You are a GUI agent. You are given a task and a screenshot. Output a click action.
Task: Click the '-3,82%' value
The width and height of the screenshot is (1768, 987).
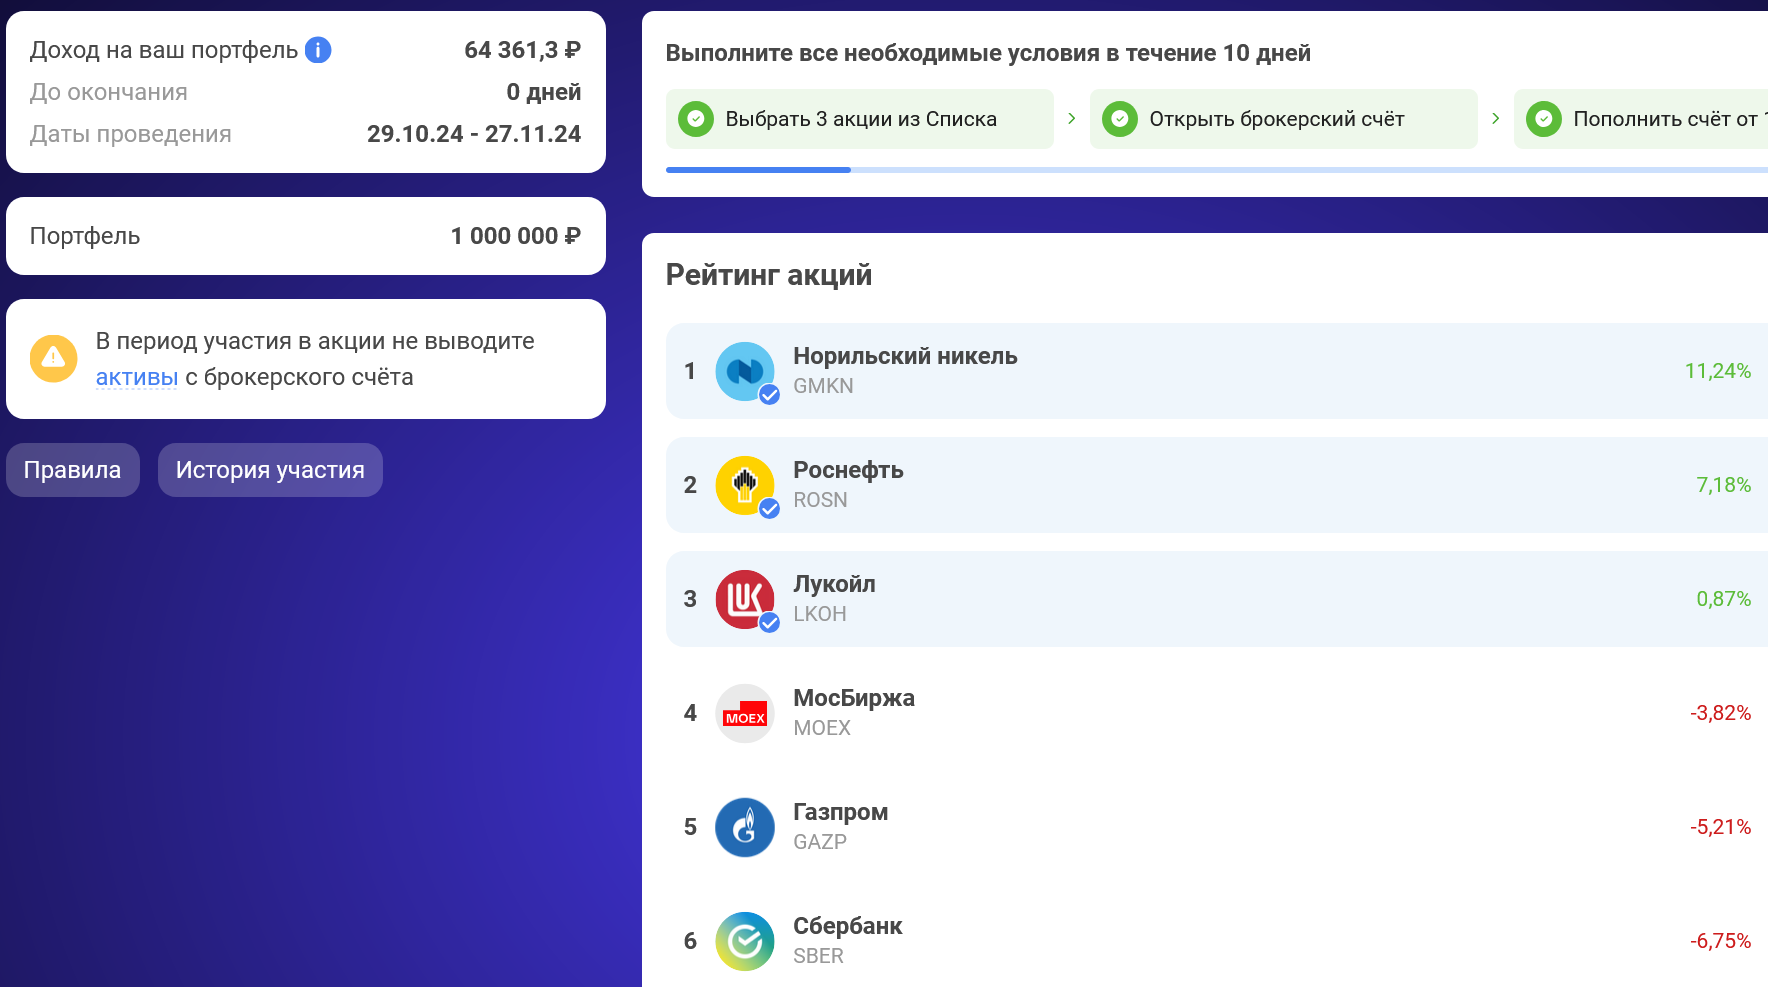coord(1721,713)
